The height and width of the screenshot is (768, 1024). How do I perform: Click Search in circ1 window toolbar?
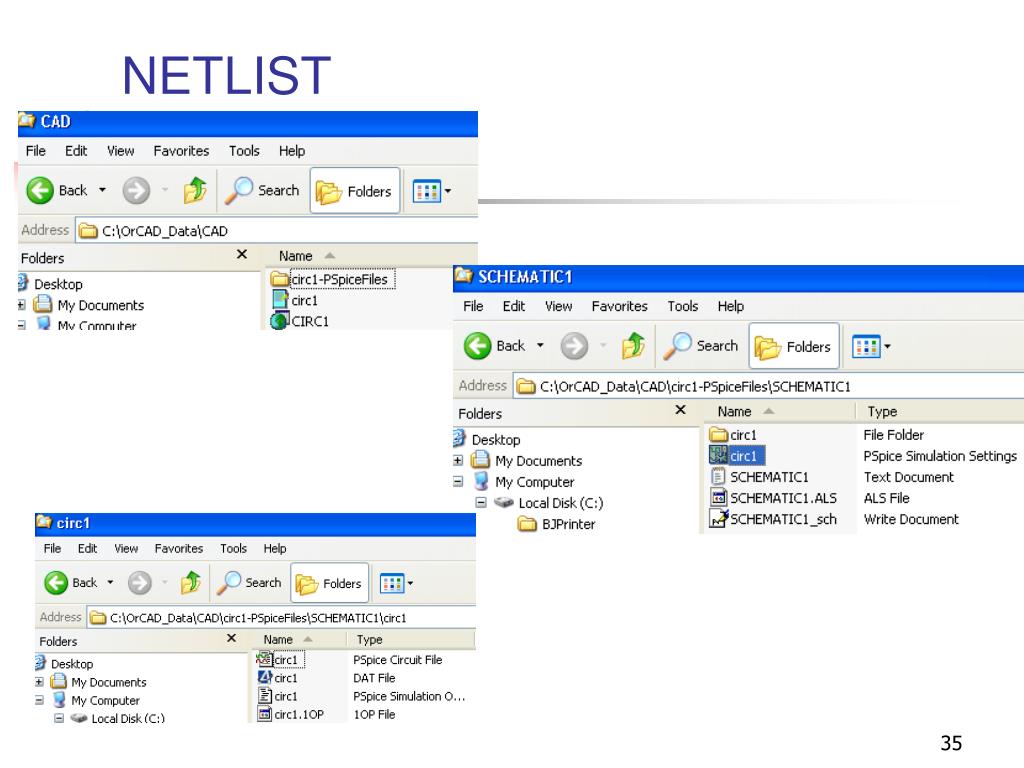click(249, 583)
